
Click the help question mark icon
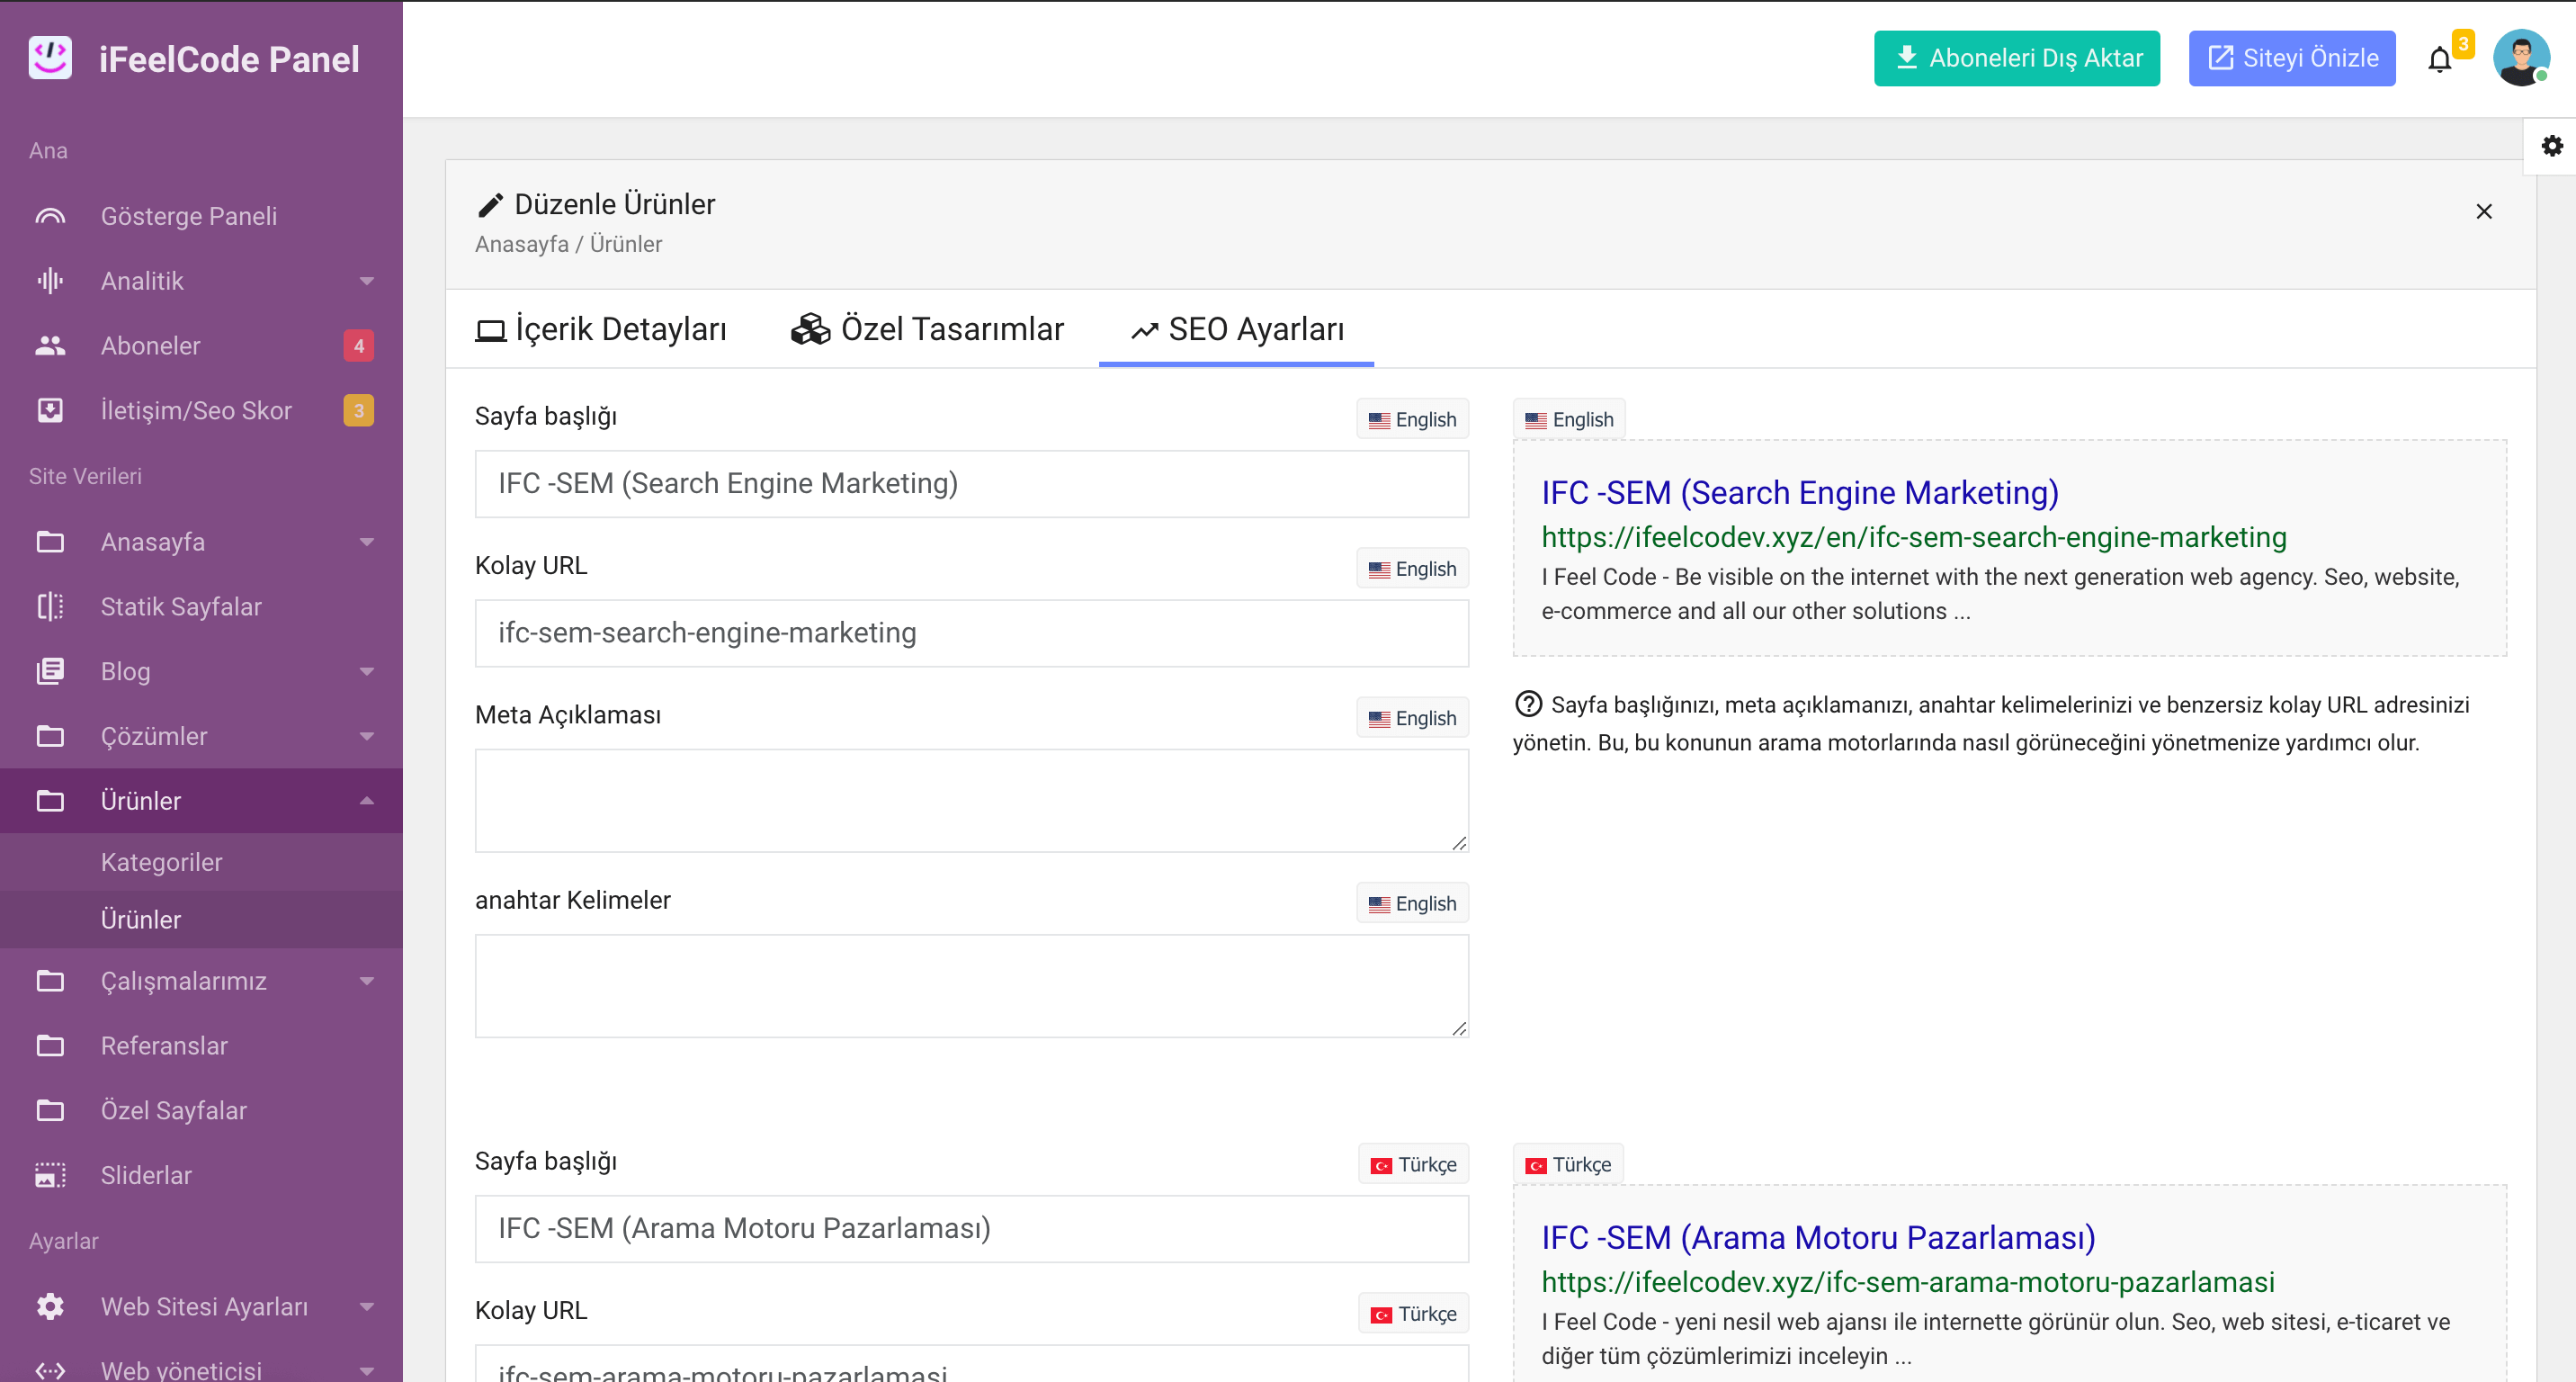1528,704
